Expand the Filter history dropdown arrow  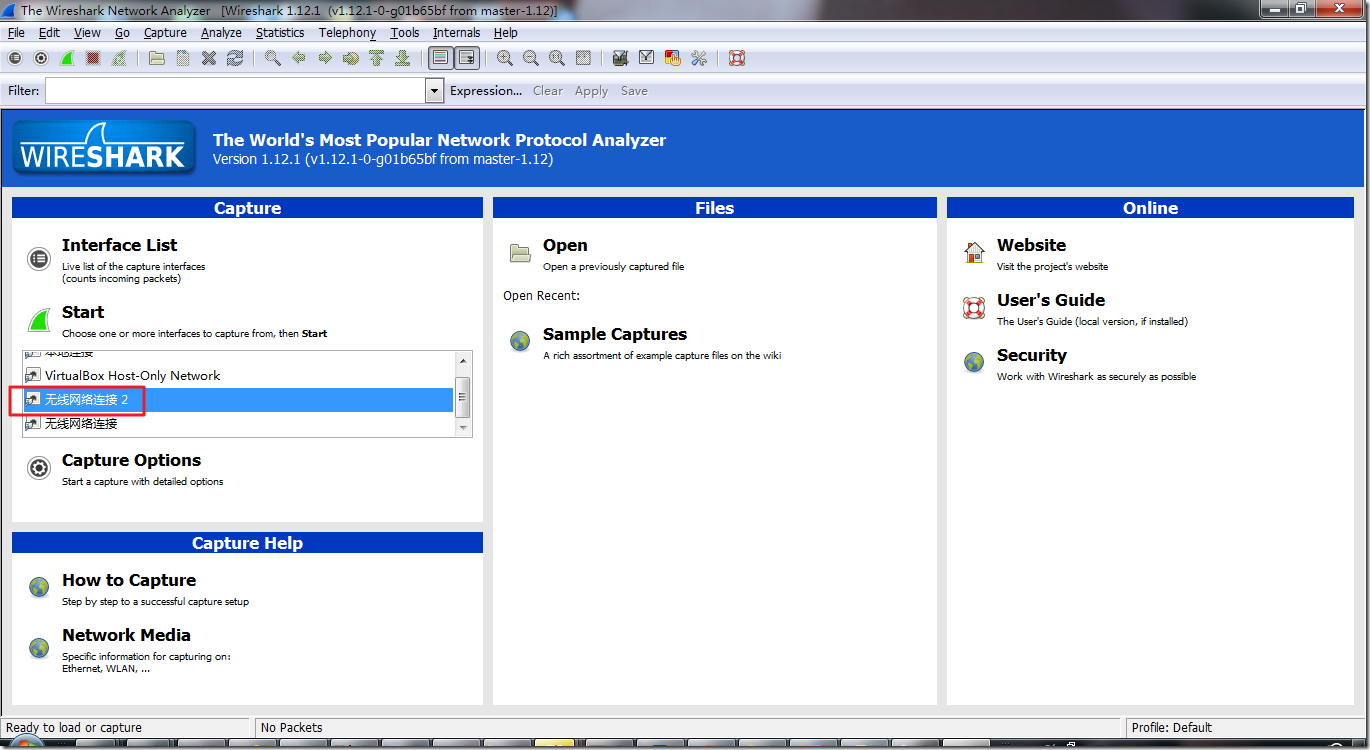click(x=434, y=91)
